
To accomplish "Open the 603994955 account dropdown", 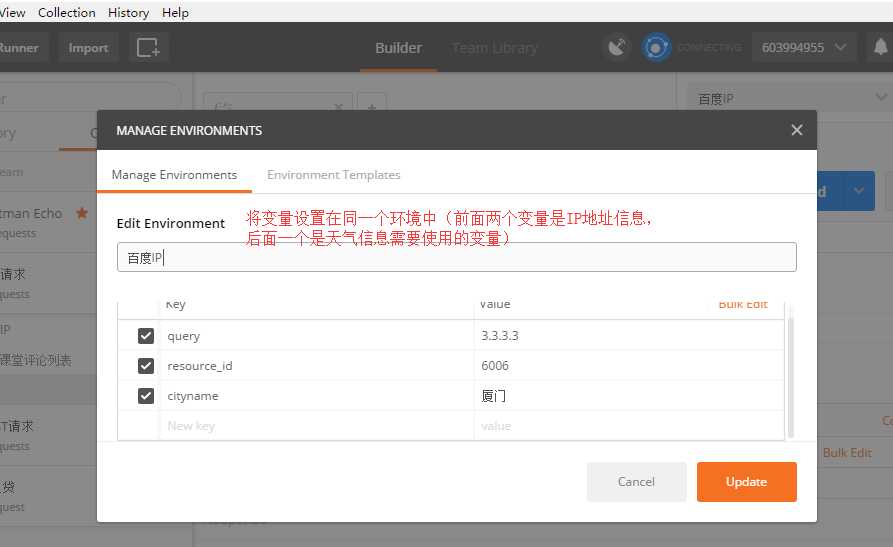I will pos(804,48).
